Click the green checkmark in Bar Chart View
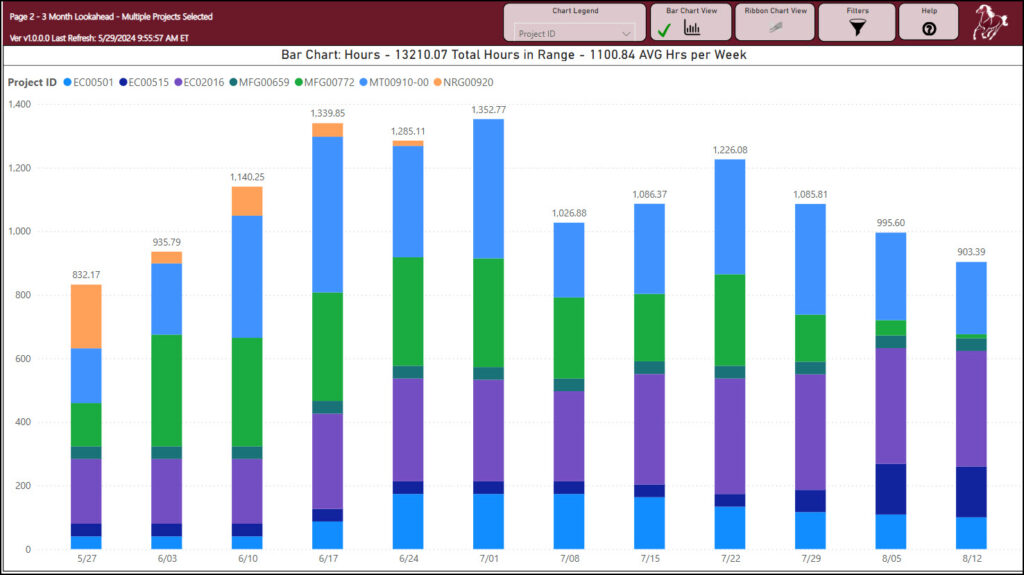 point(665,30)
